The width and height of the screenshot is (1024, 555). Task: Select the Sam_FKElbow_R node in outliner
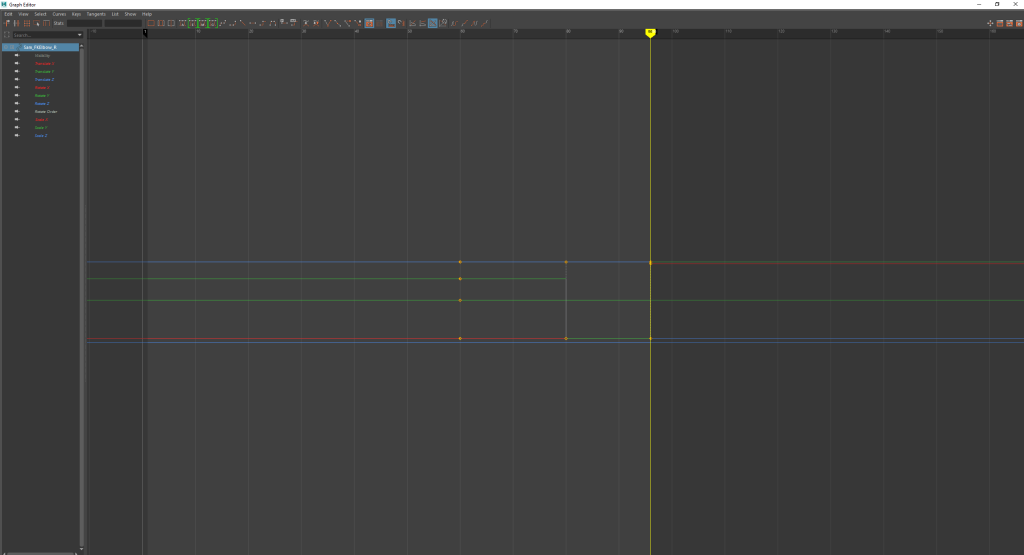point(40,47)
